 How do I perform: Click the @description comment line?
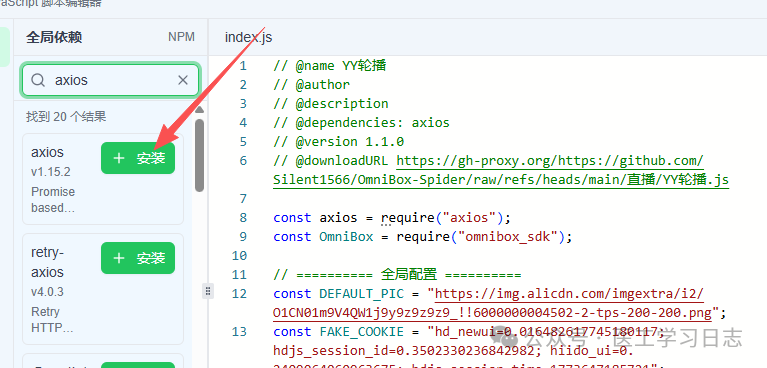[331, 104]
